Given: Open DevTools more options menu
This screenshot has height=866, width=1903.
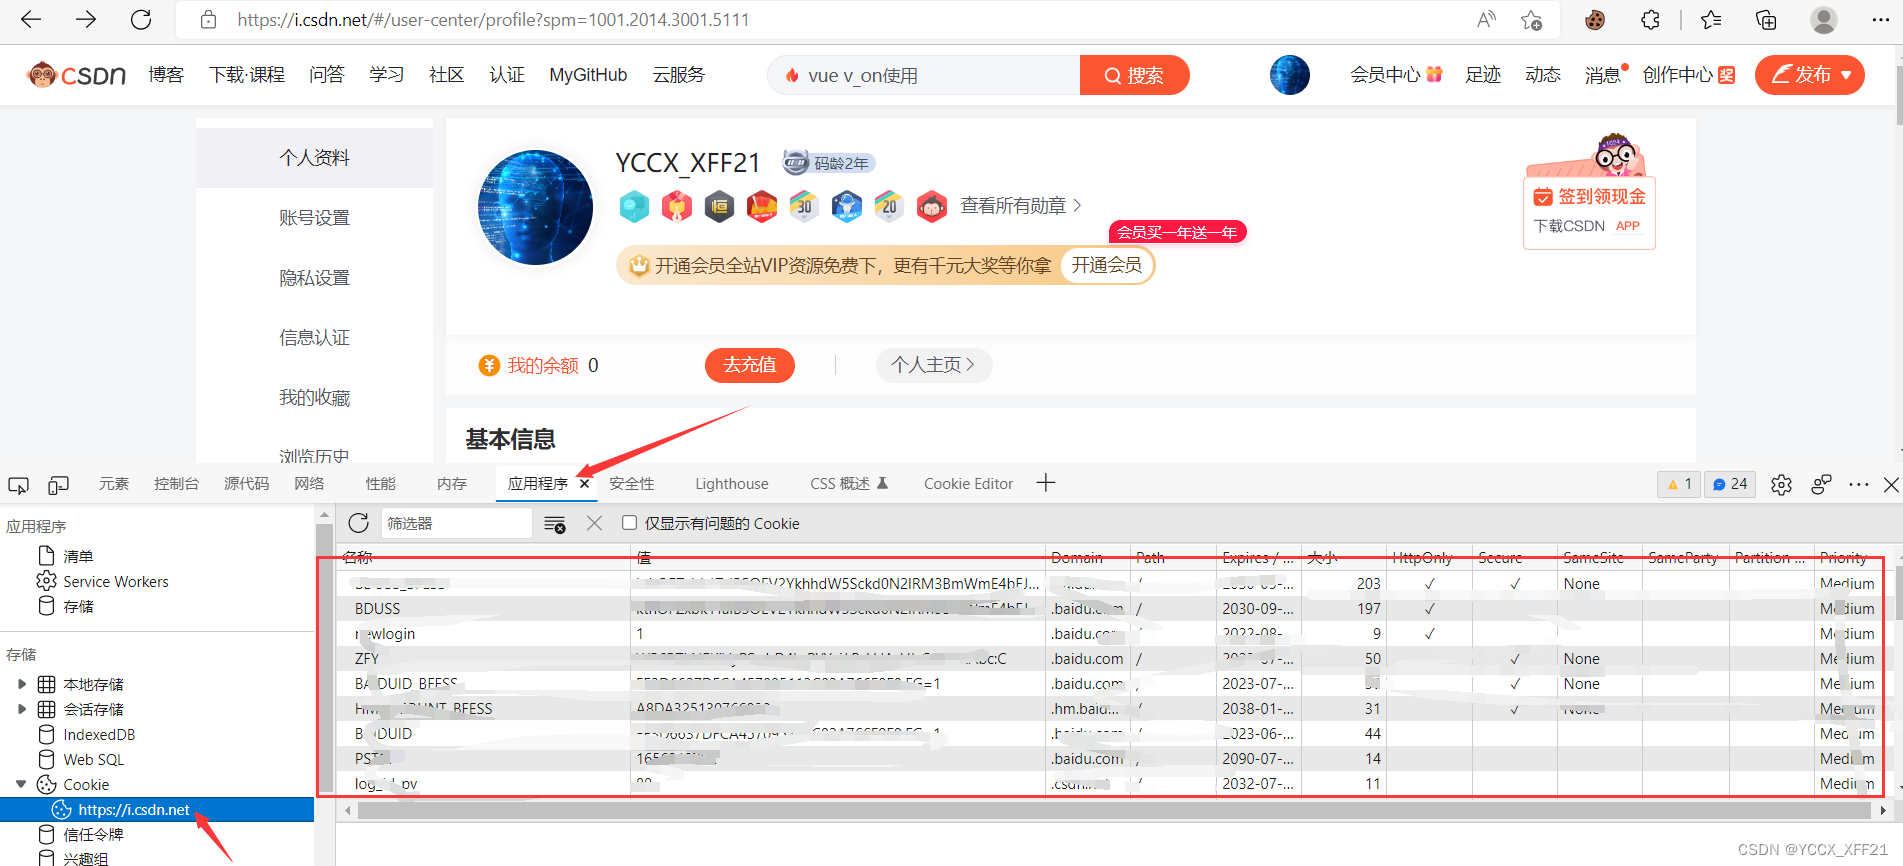Looking at the screenshot, I should (x=1859, y=485).
